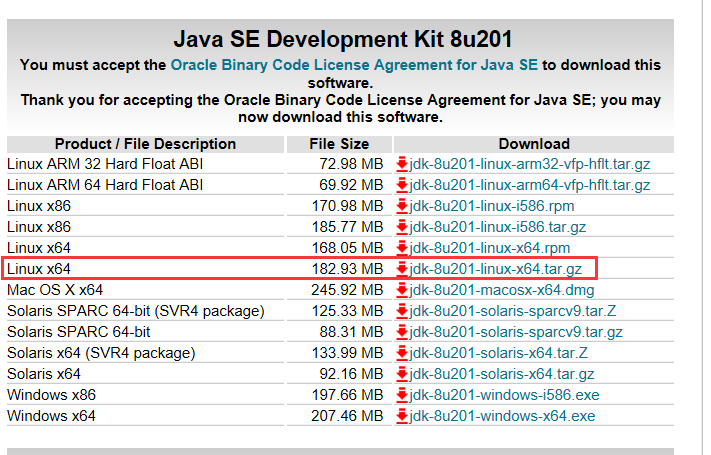
Task: Select the 92.16 MB file size
Action: click(x=351, y=374)
